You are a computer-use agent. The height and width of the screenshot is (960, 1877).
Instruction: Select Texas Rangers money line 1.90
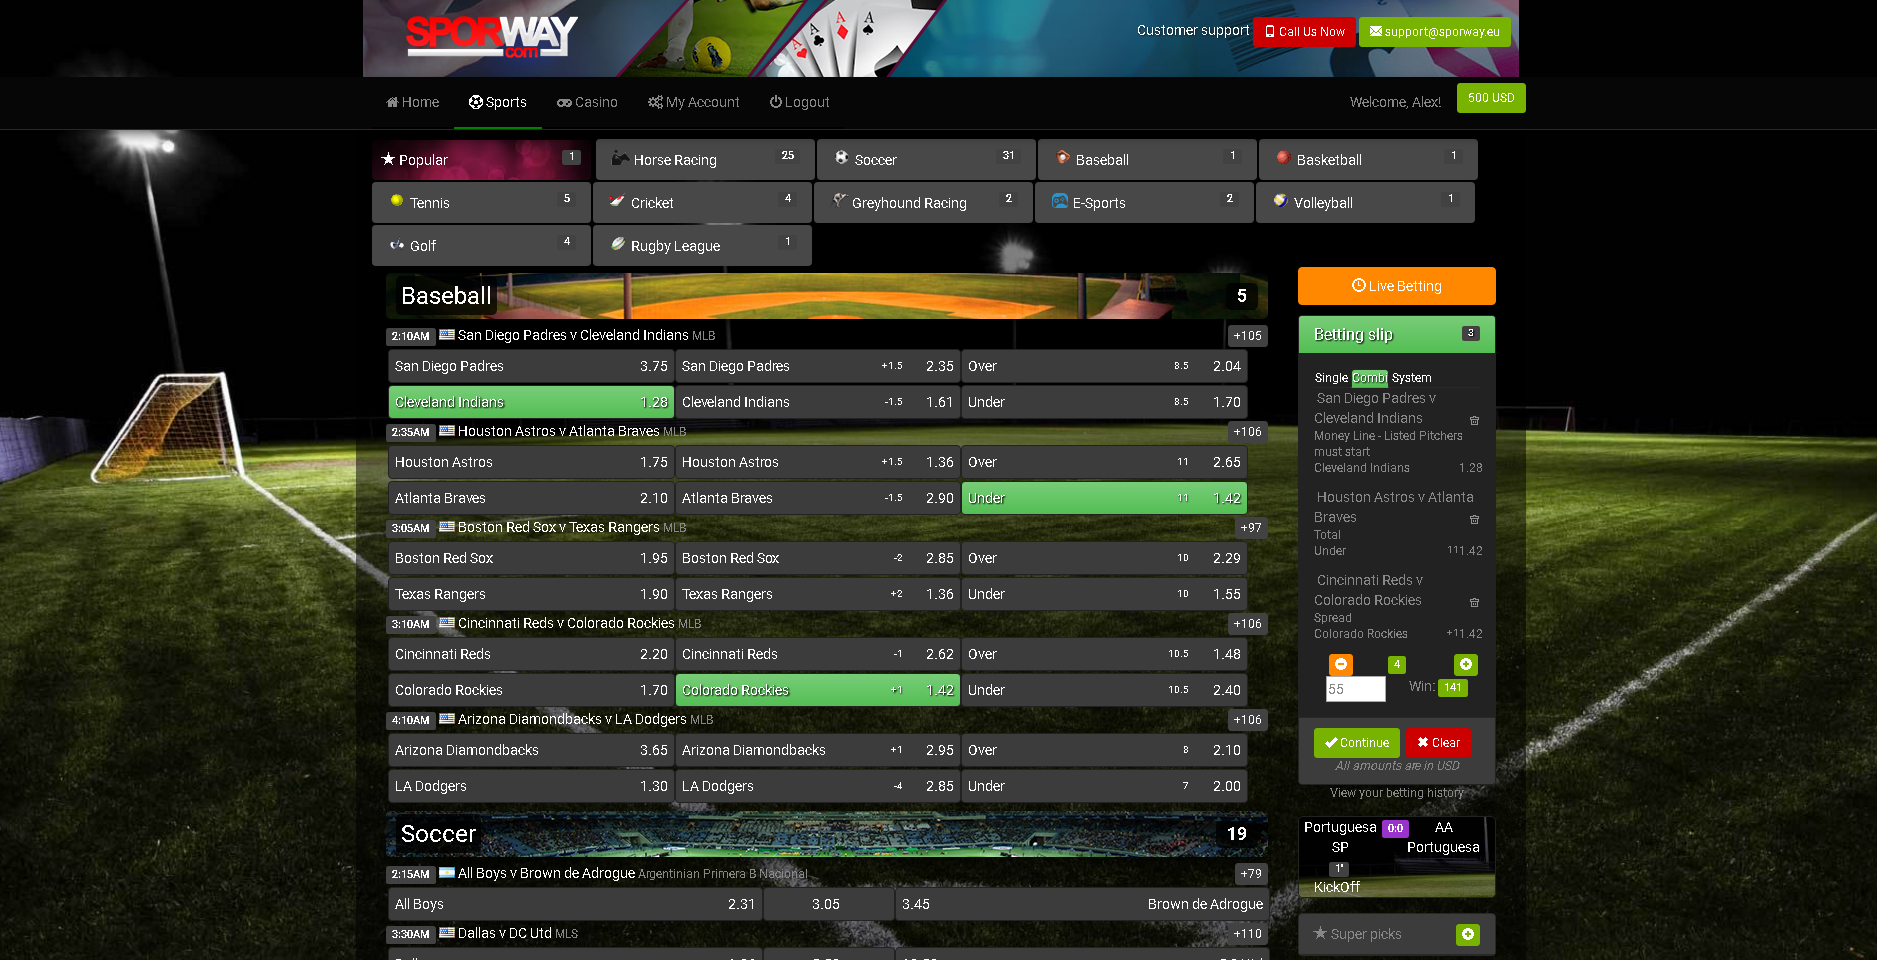(x=531, y=594)
